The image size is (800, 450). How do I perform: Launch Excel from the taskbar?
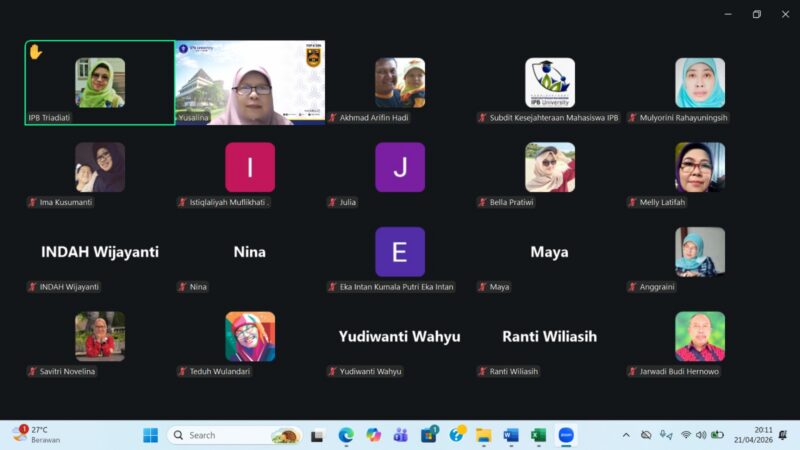click(x=538, y=435)
